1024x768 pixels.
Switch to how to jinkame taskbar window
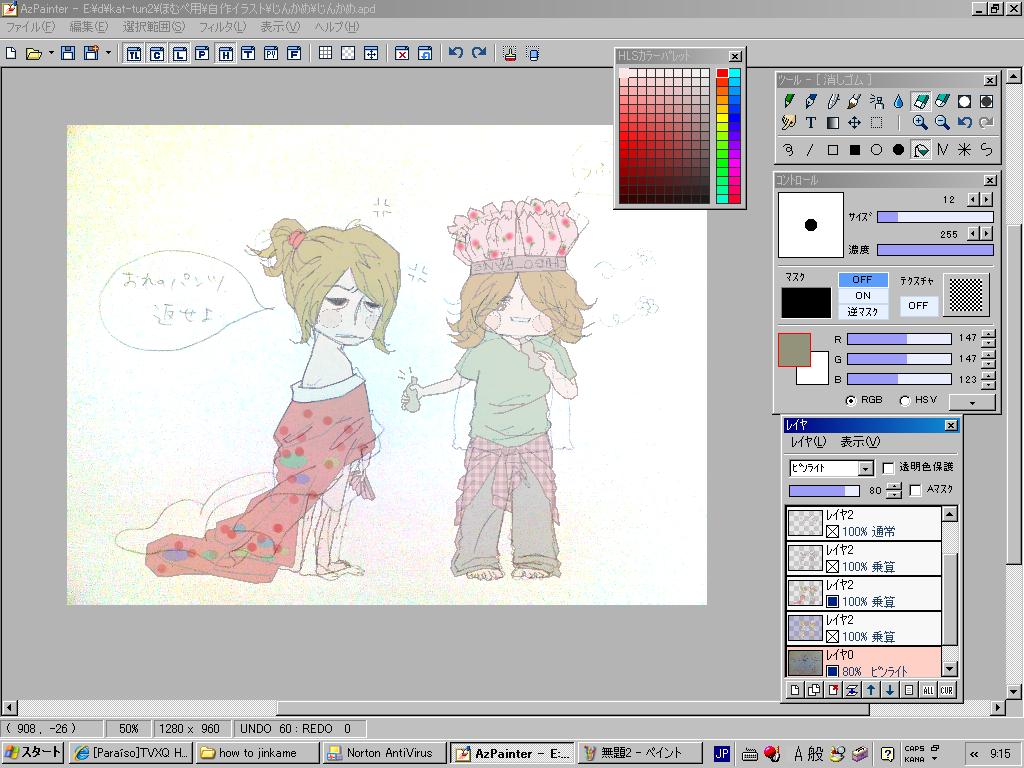[257, 753]
